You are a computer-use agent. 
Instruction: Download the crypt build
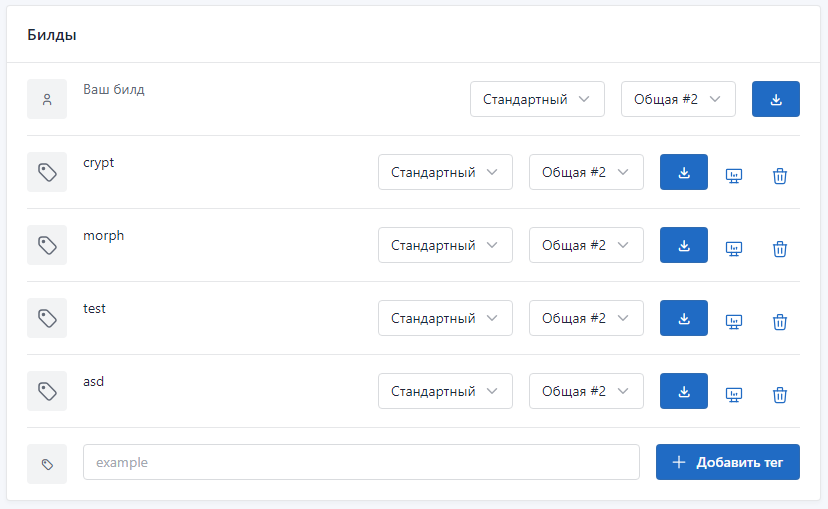point(684,172)
